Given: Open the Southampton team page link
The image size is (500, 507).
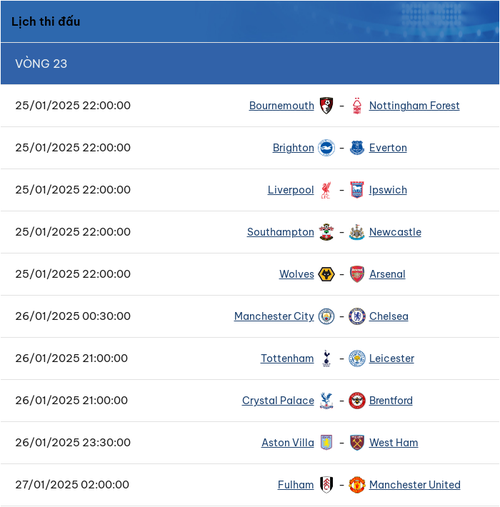Looking at the screenshot, I should point(280,232).
